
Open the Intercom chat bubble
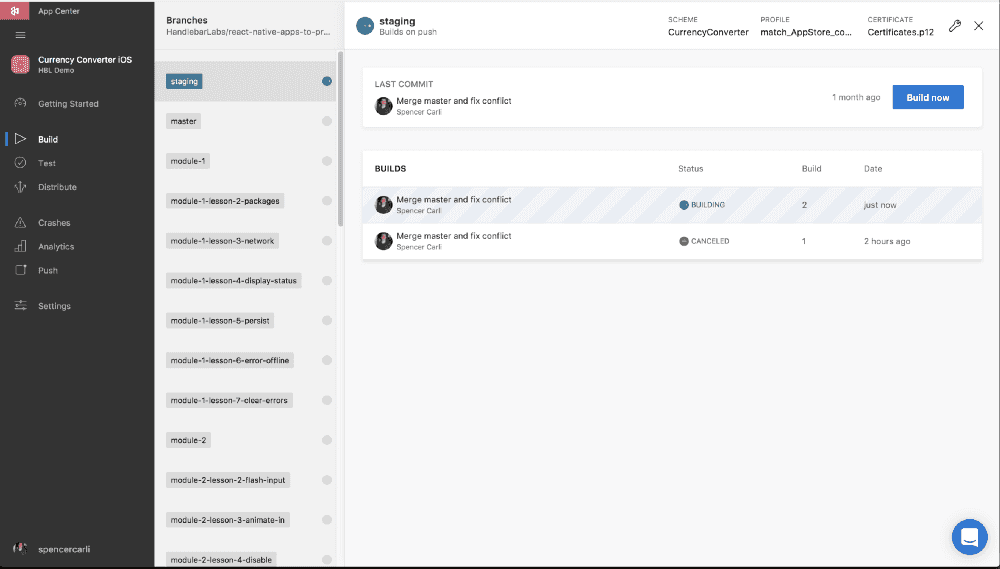pos(969,537)
